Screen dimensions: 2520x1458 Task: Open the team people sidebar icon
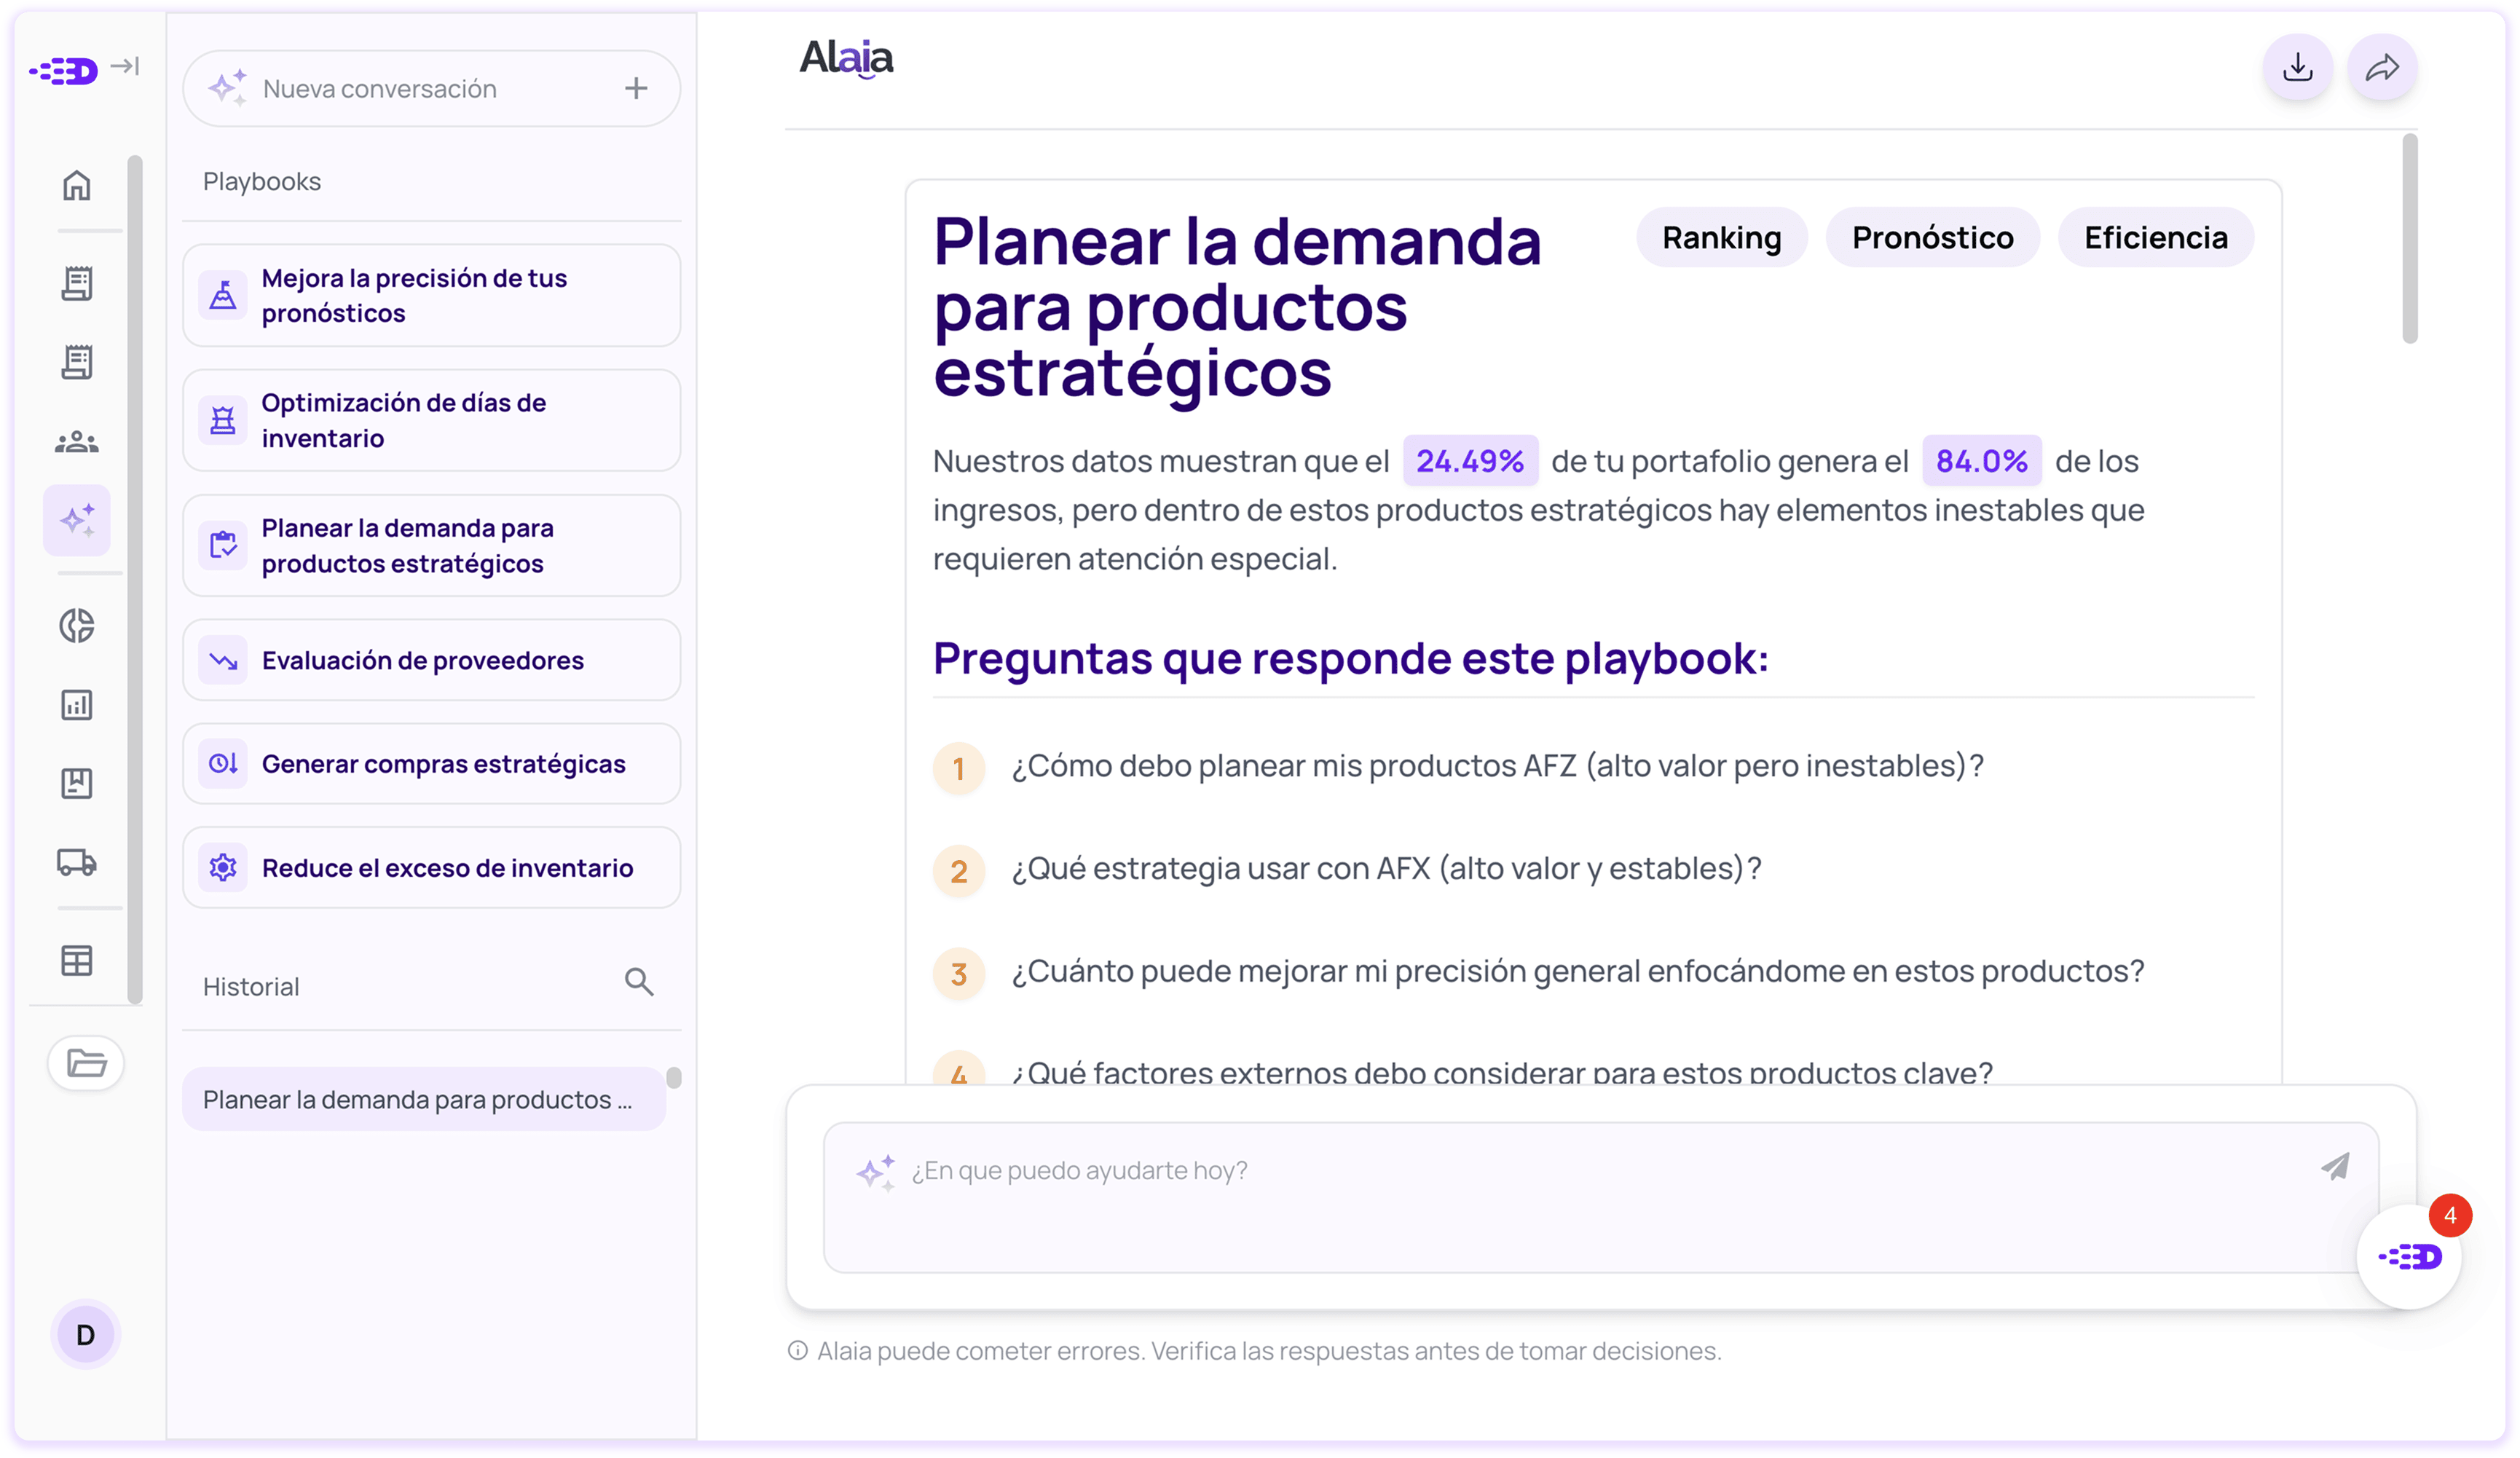pyautogui.click(x=77, y=442)
